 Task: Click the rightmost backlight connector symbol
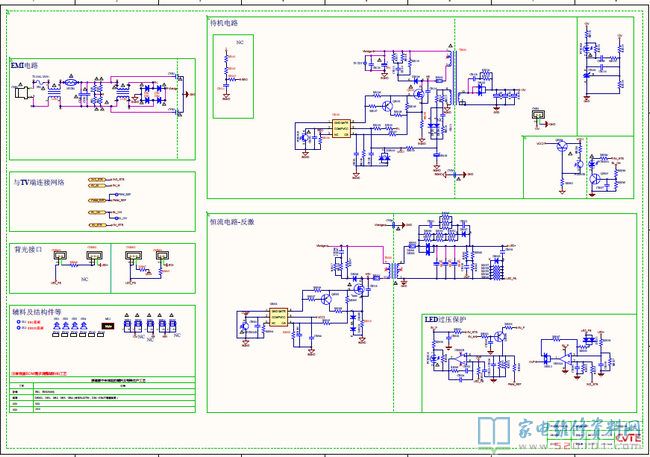162,256
